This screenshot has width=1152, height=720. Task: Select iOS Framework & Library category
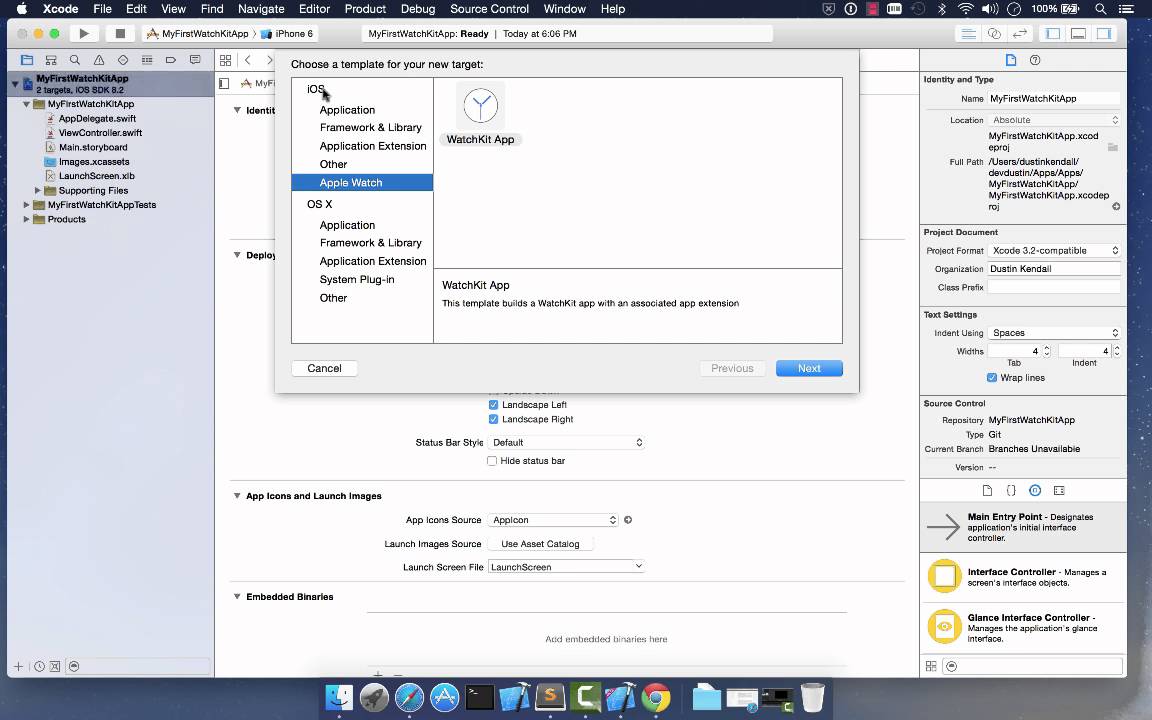pos(370,127)
